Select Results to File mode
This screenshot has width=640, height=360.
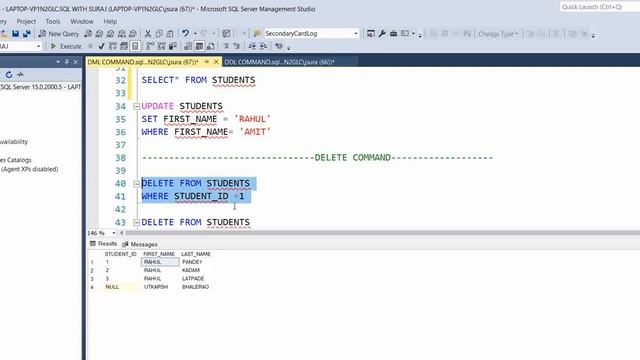(x=211, y=46)
